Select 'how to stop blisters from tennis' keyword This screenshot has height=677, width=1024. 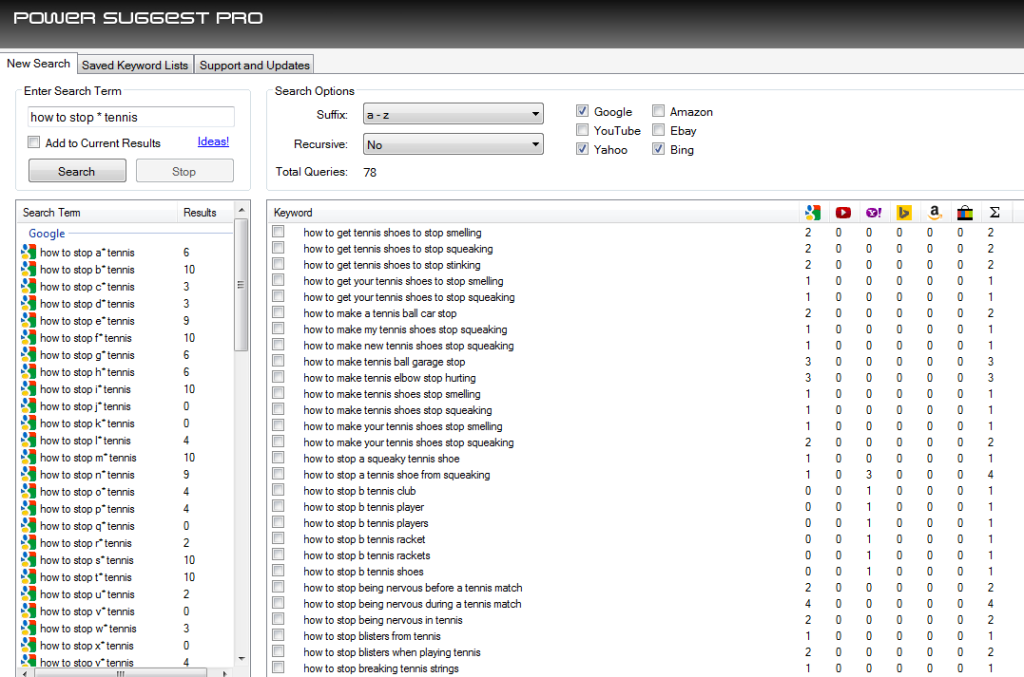point(372,636)
